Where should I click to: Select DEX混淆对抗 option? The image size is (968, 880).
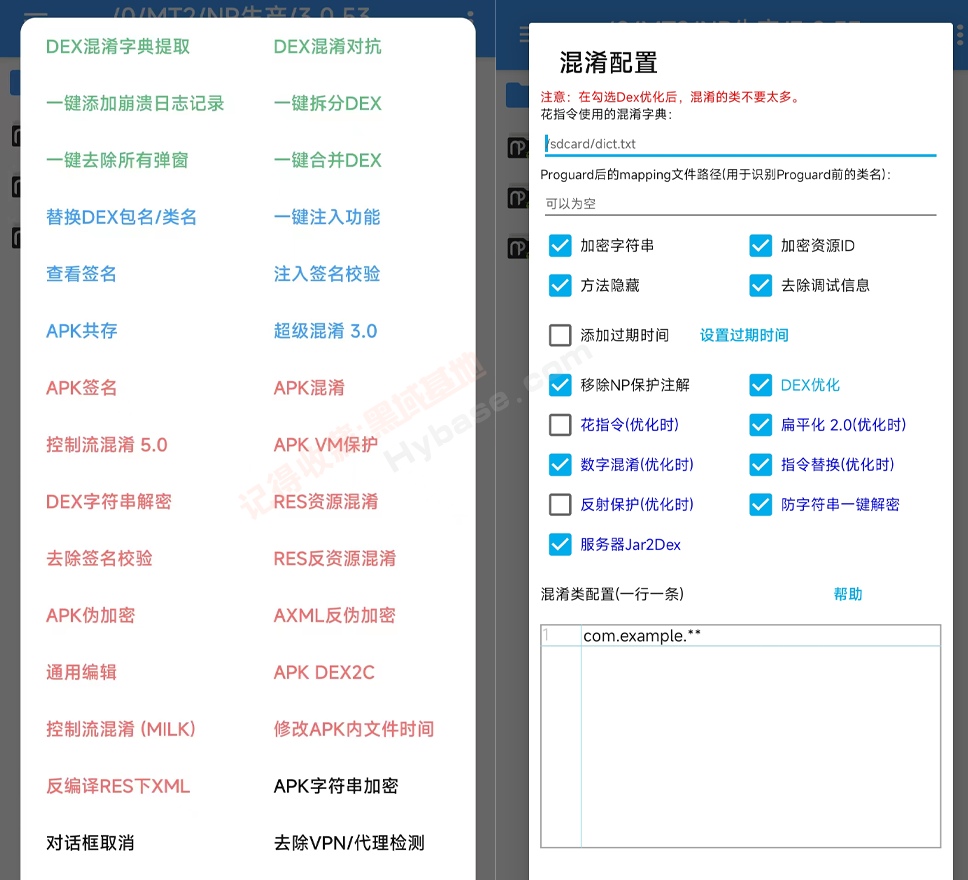pos(327,46)
